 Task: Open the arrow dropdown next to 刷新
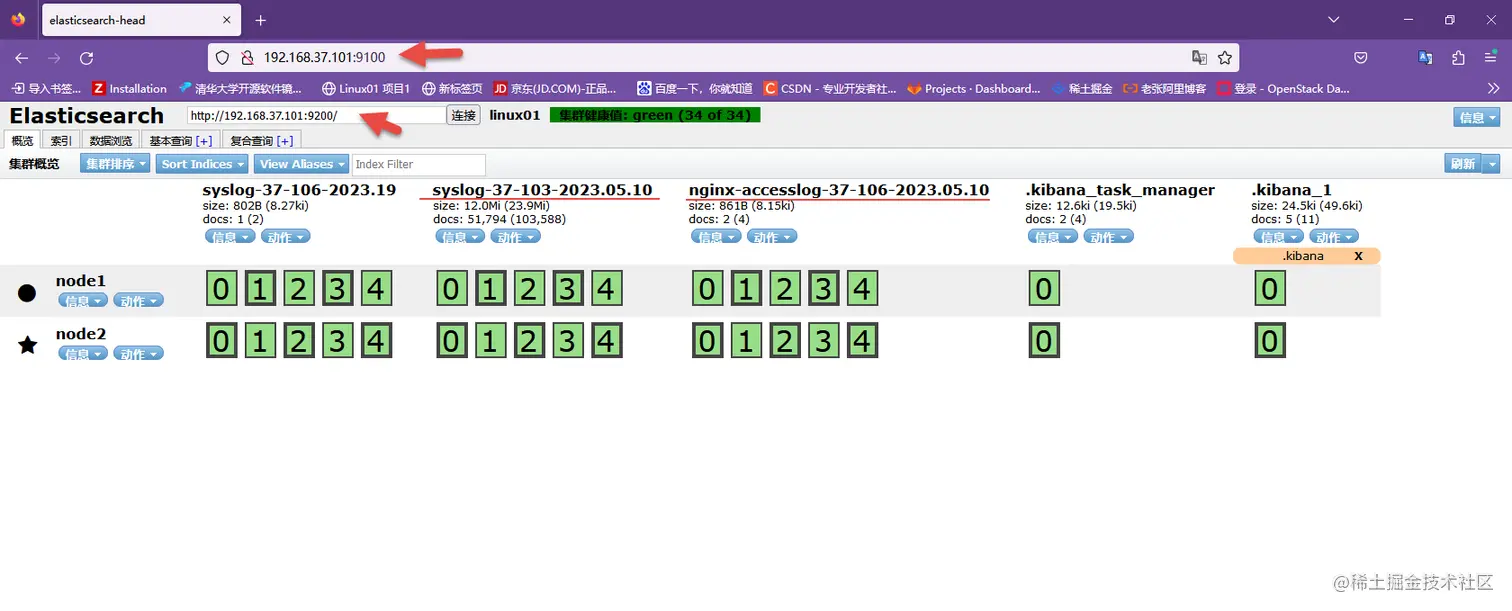tap(1491, 164)
